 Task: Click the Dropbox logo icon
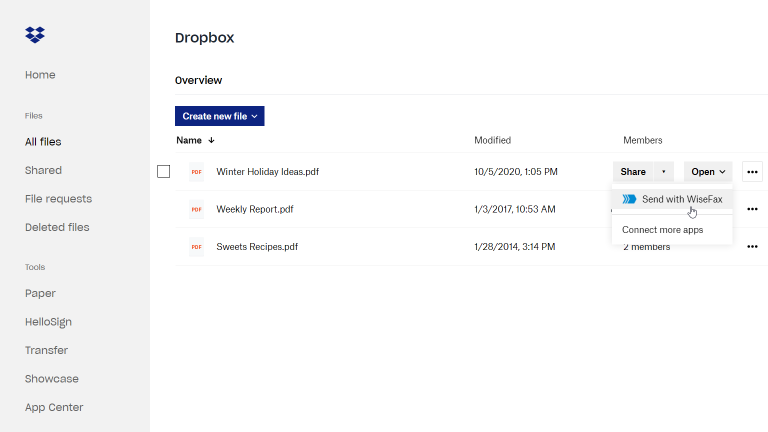click(35, 36)
